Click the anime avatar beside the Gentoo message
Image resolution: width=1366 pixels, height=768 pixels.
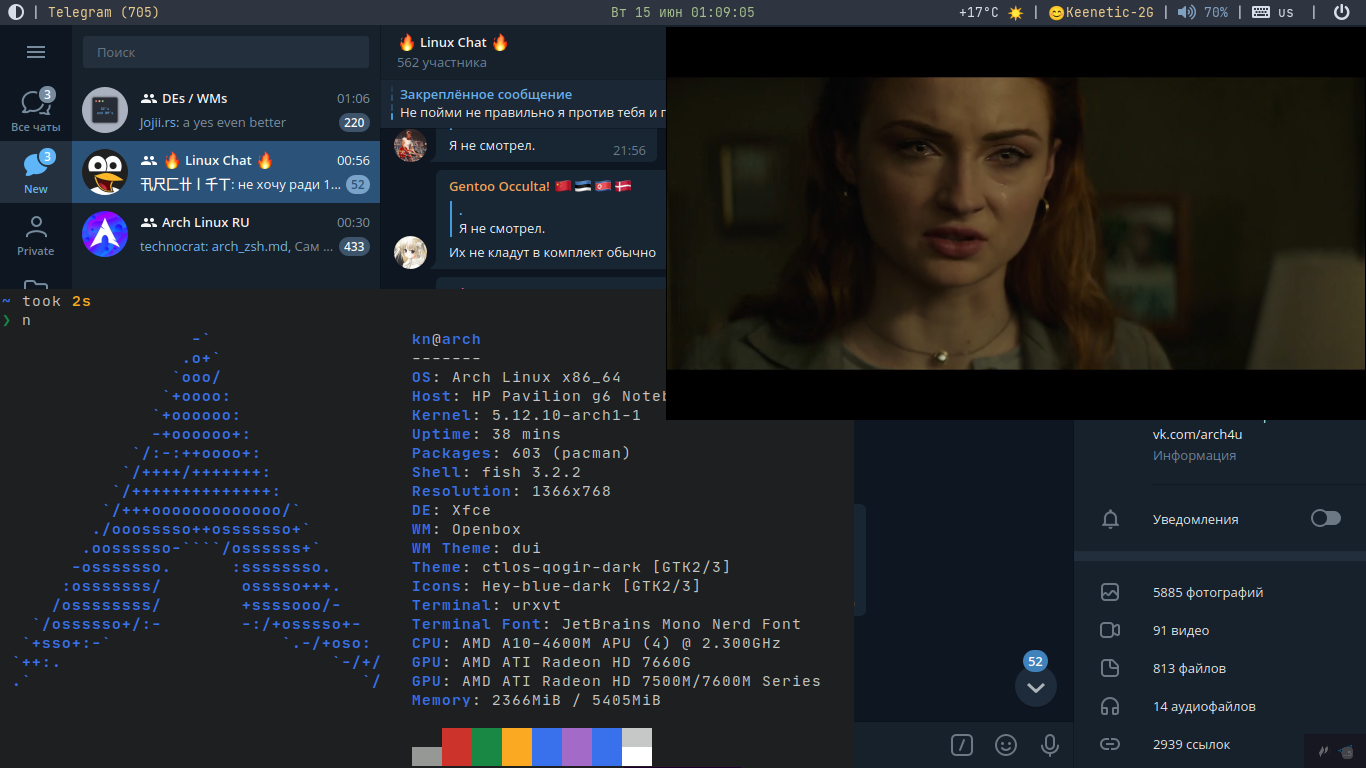pyautogui.click(x=411, y=252)
